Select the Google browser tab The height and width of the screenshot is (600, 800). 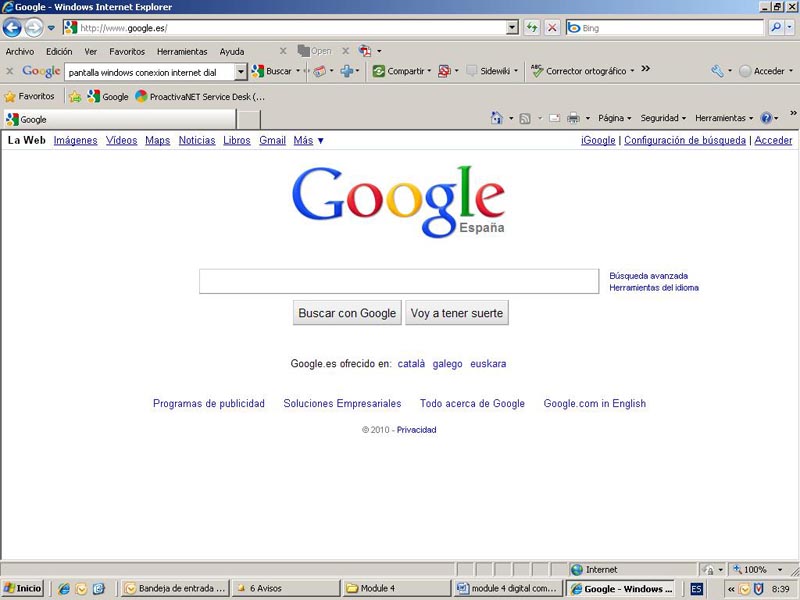click(x=120, y=119)
